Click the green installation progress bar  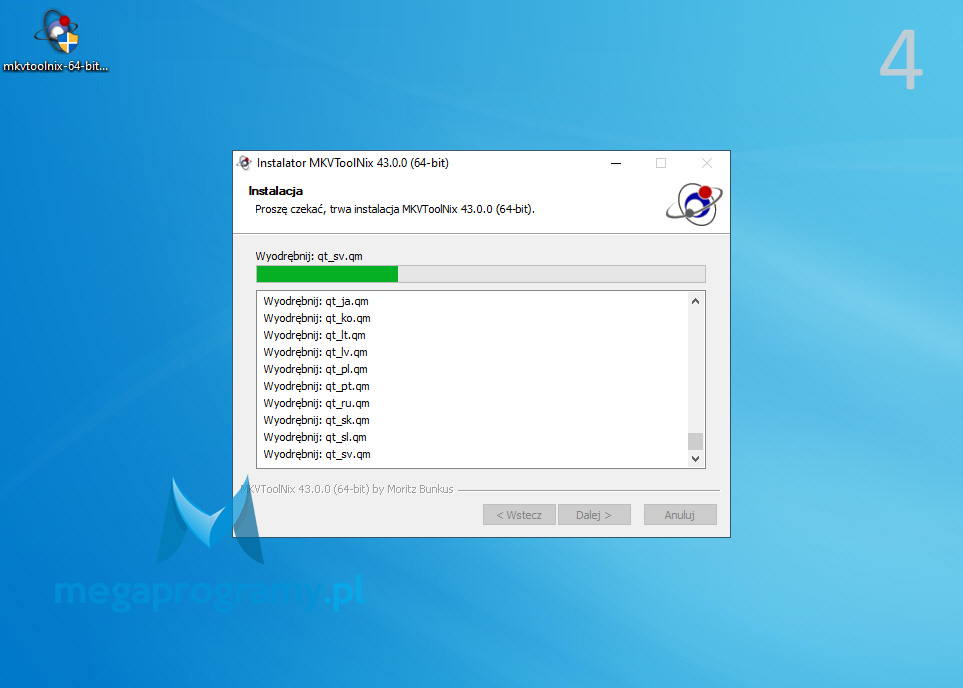click(x=481, y=274)
